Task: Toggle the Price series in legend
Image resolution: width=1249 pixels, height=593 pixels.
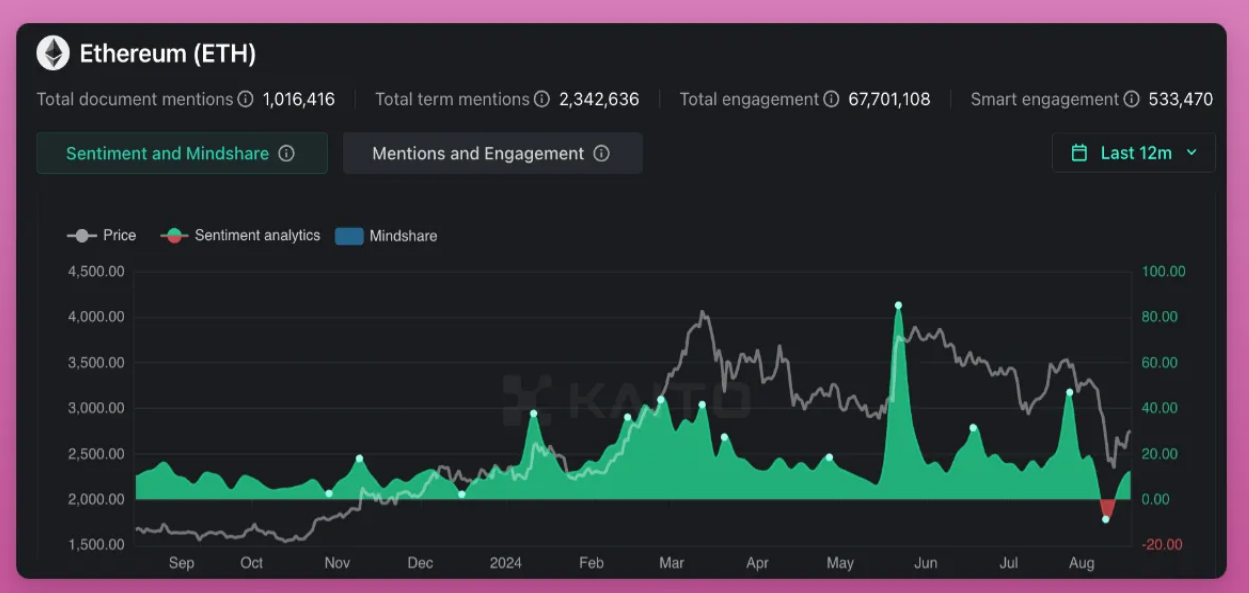Action: tap(101, 235)
